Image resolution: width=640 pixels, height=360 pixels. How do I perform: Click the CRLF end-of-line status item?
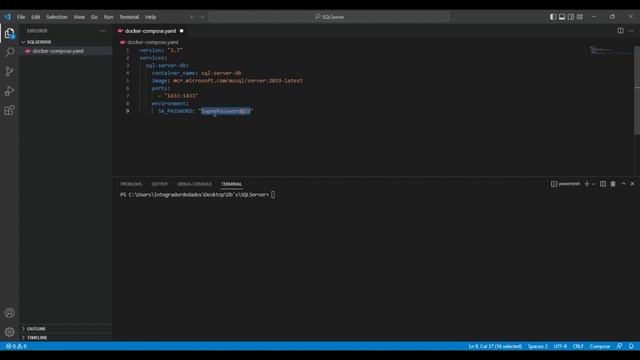click(x=578, y=346)
